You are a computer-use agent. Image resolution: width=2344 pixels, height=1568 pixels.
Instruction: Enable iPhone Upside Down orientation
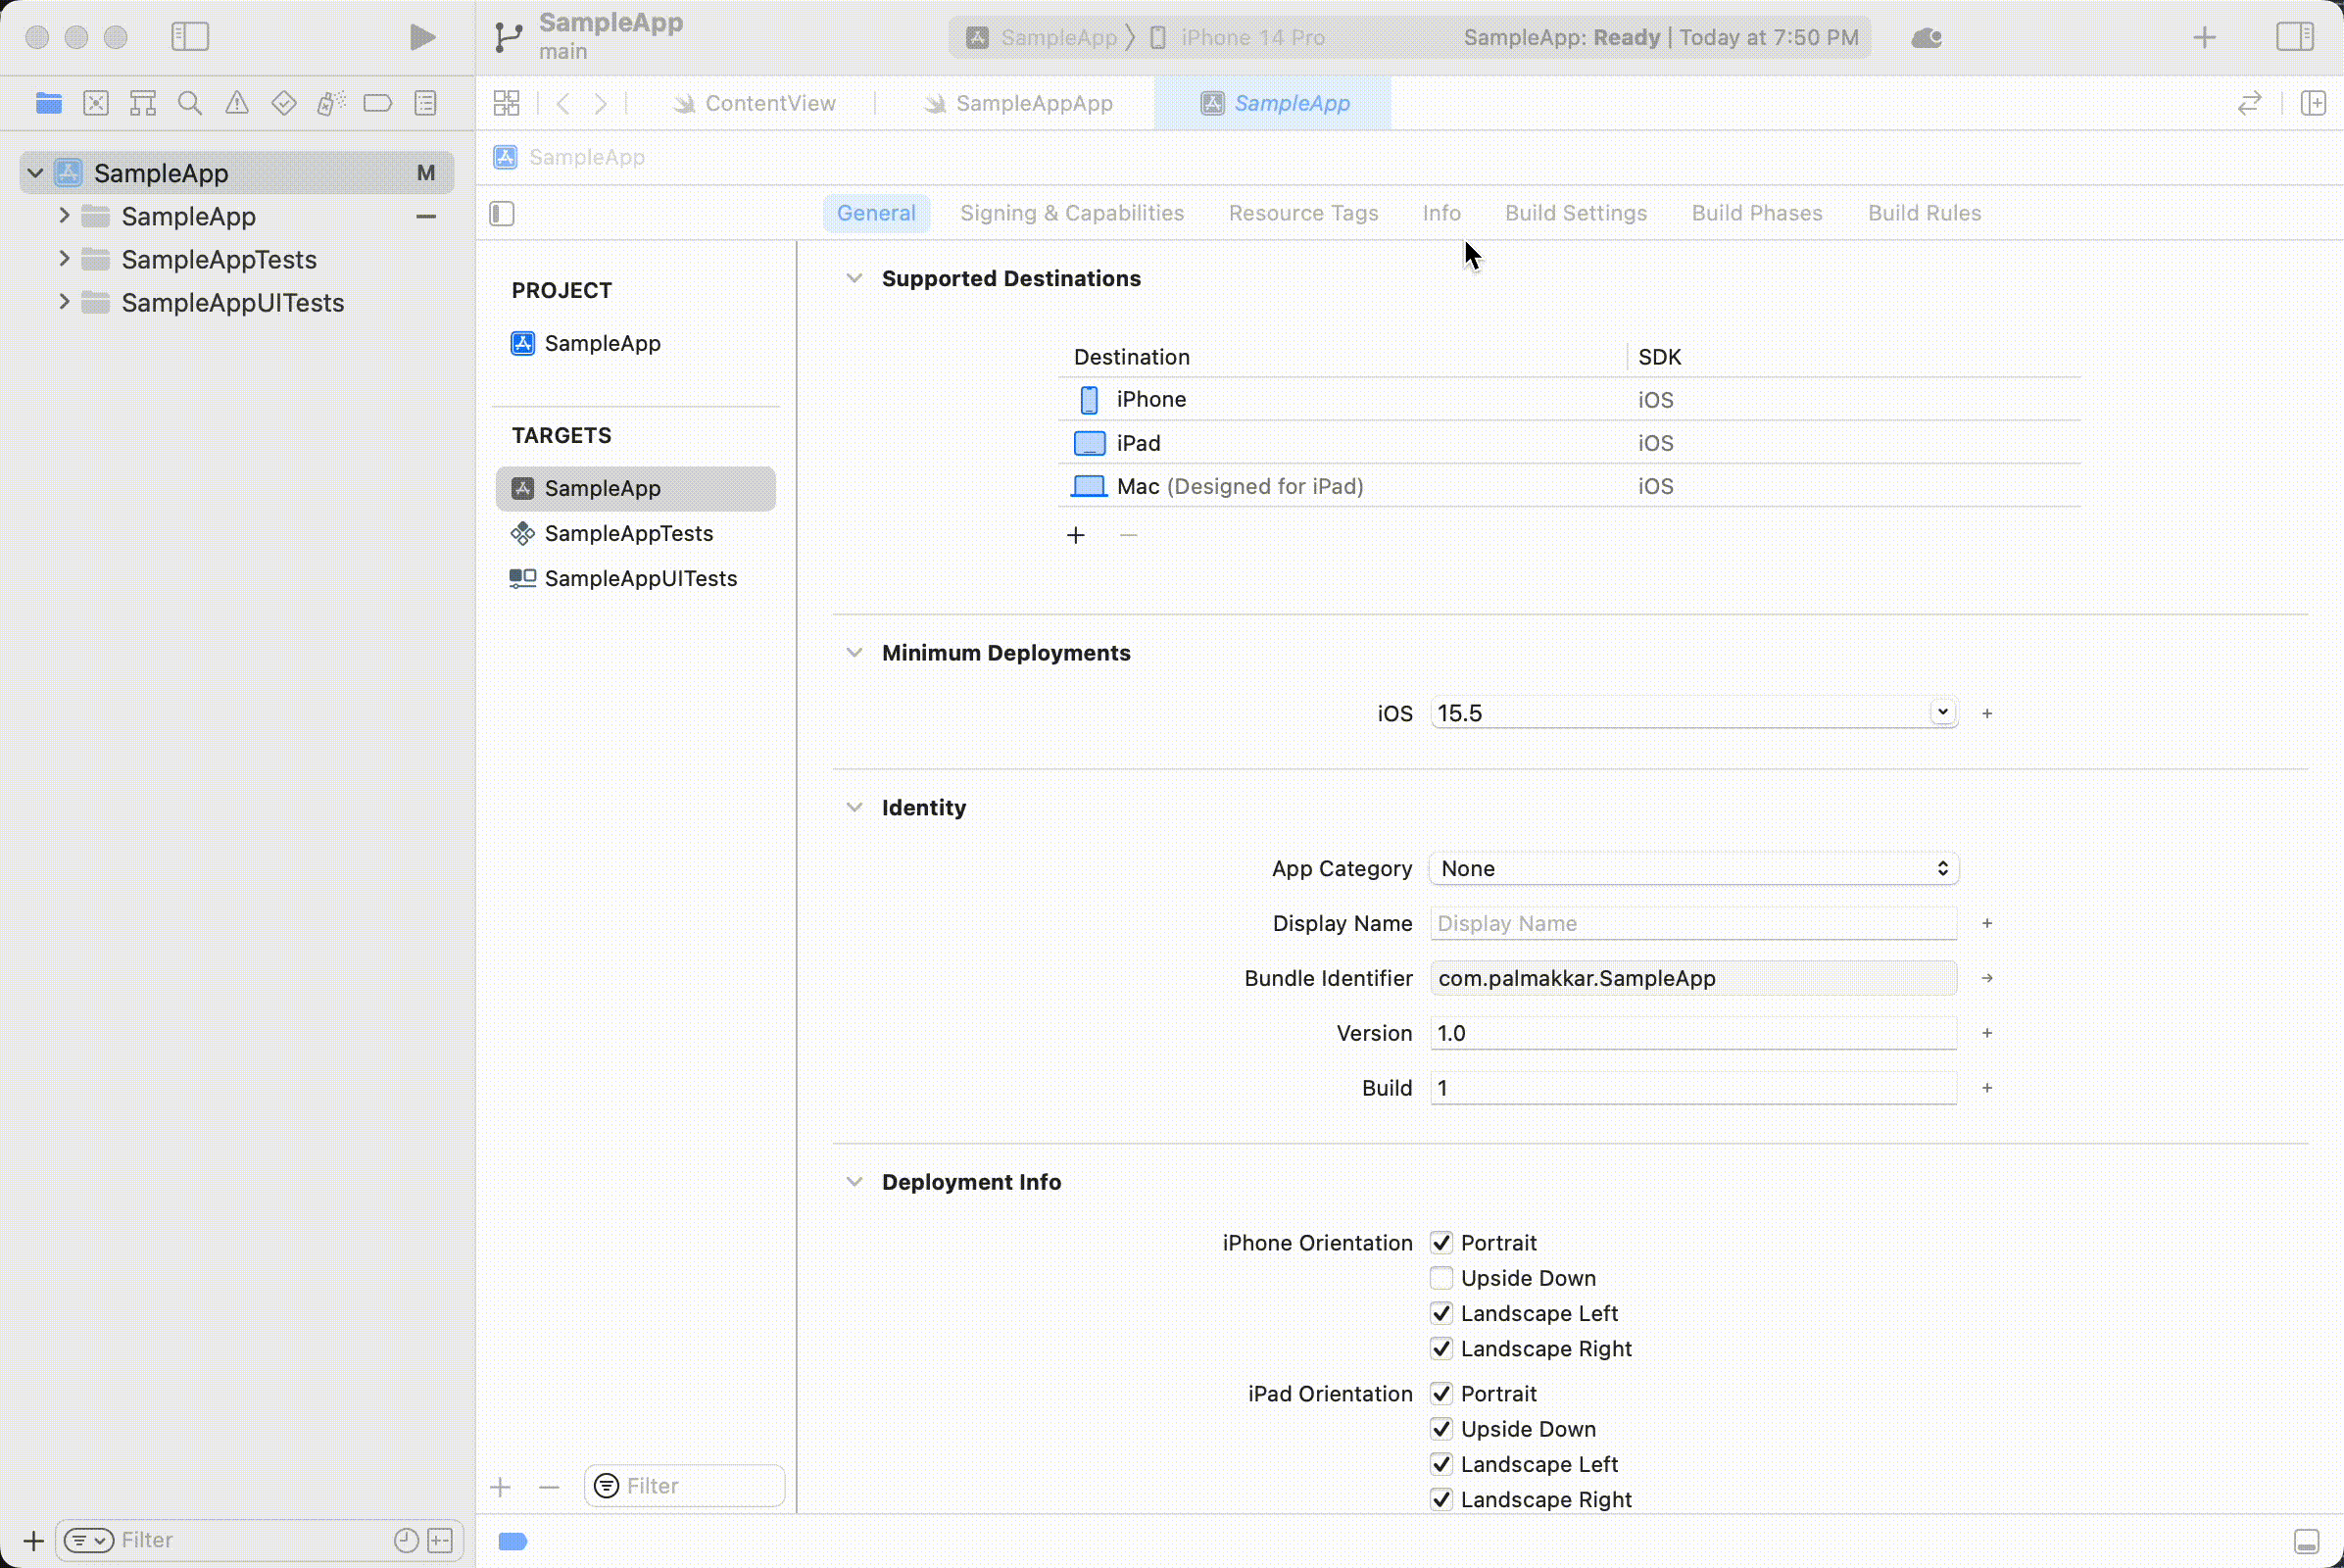coord(1441,1278)
